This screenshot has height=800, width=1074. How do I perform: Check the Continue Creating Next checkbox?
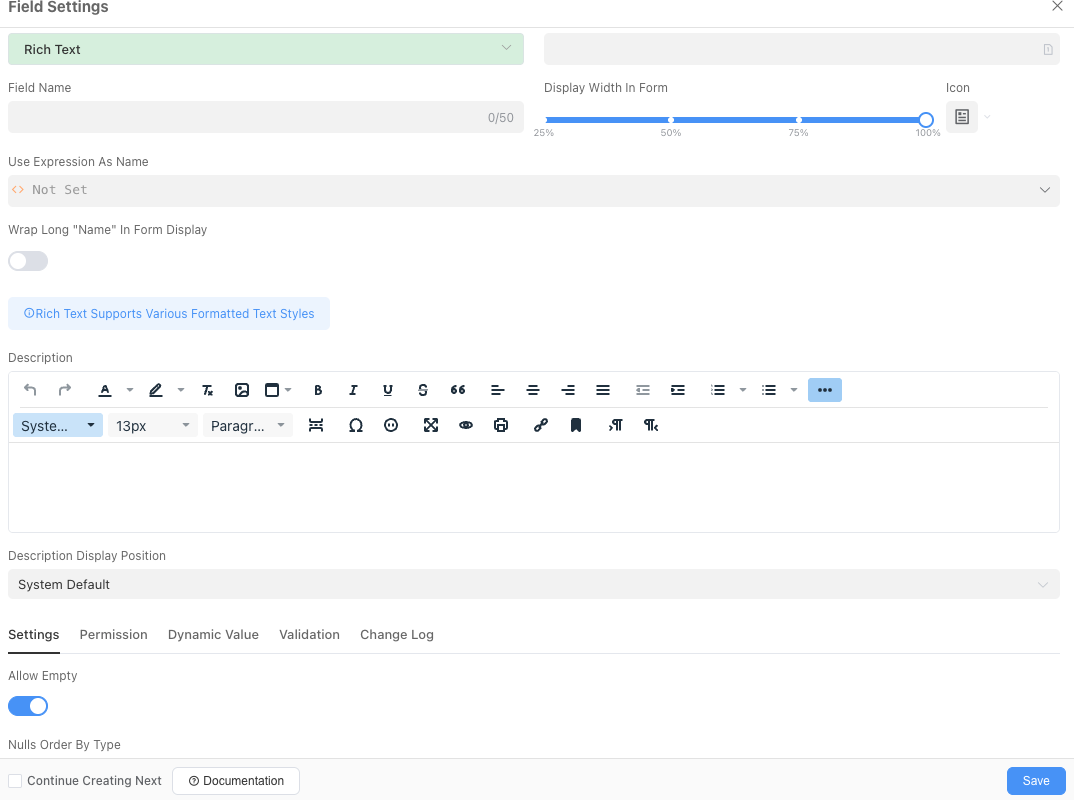pyautogui.click(x=15, y=781)
